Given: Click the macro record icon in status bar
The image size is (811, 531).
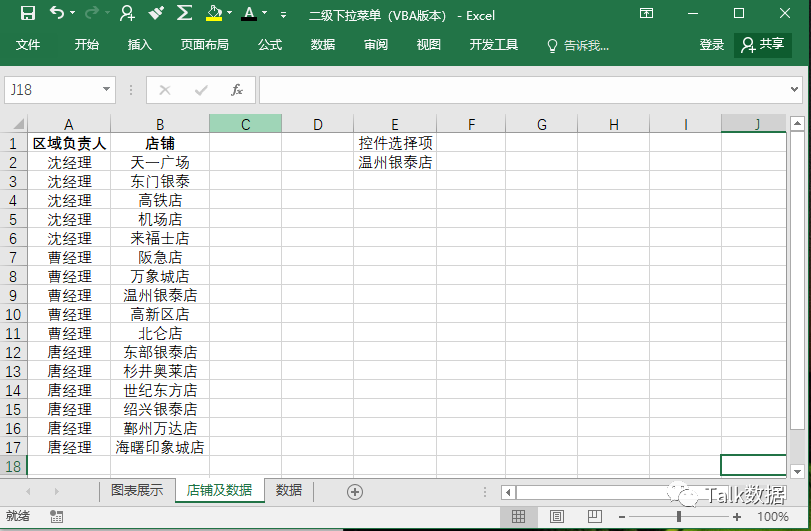Looking at the screenshot, I should pos(56,517).
